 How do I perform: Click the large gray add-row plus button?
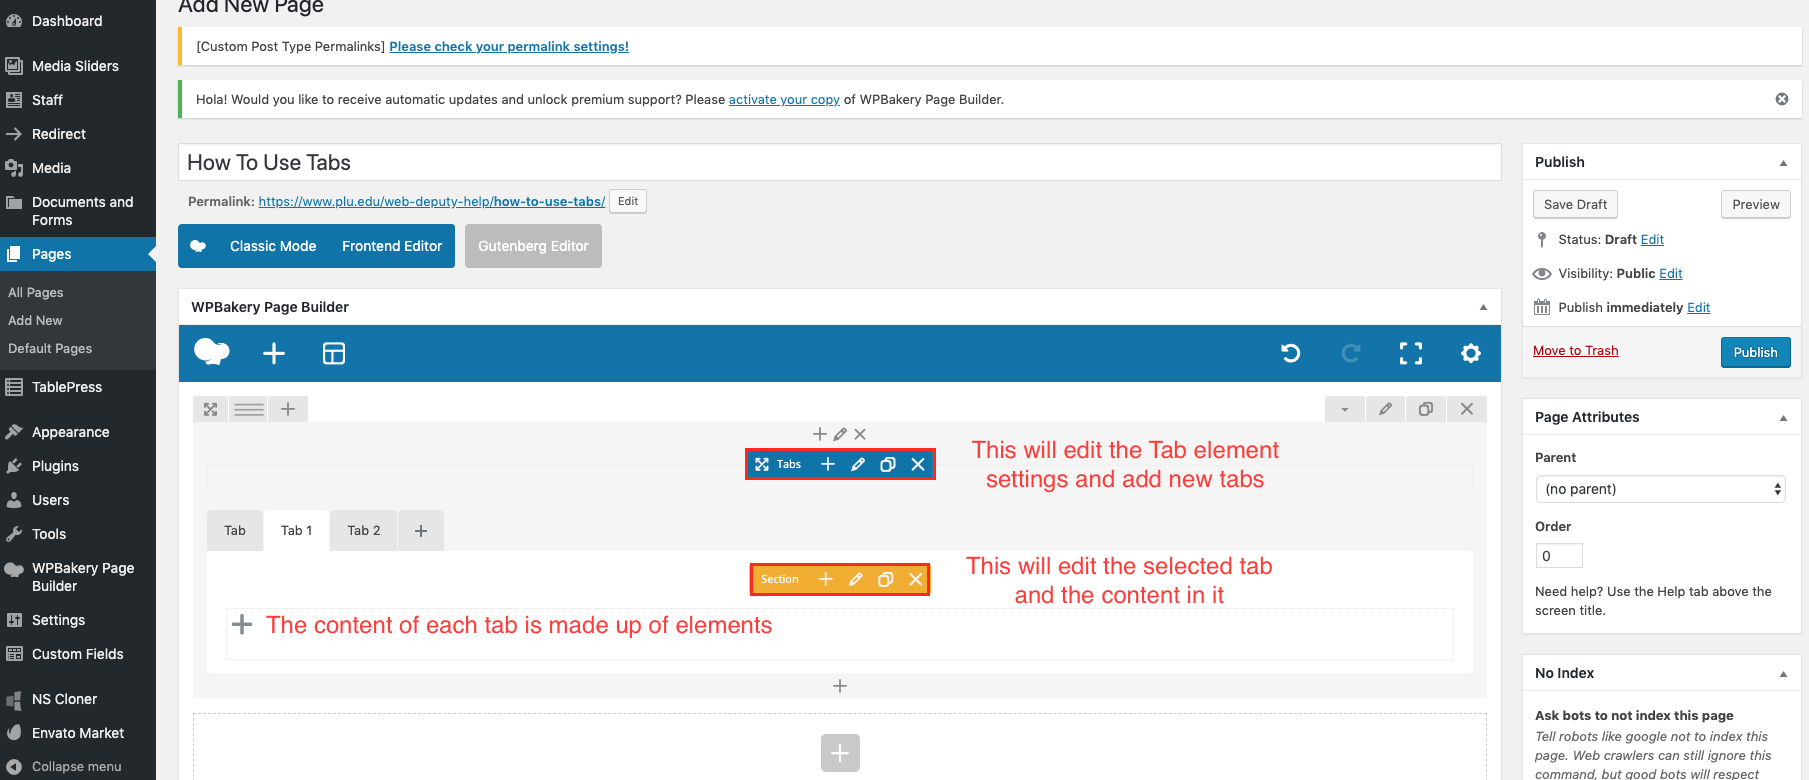click(x=840, y=753)
